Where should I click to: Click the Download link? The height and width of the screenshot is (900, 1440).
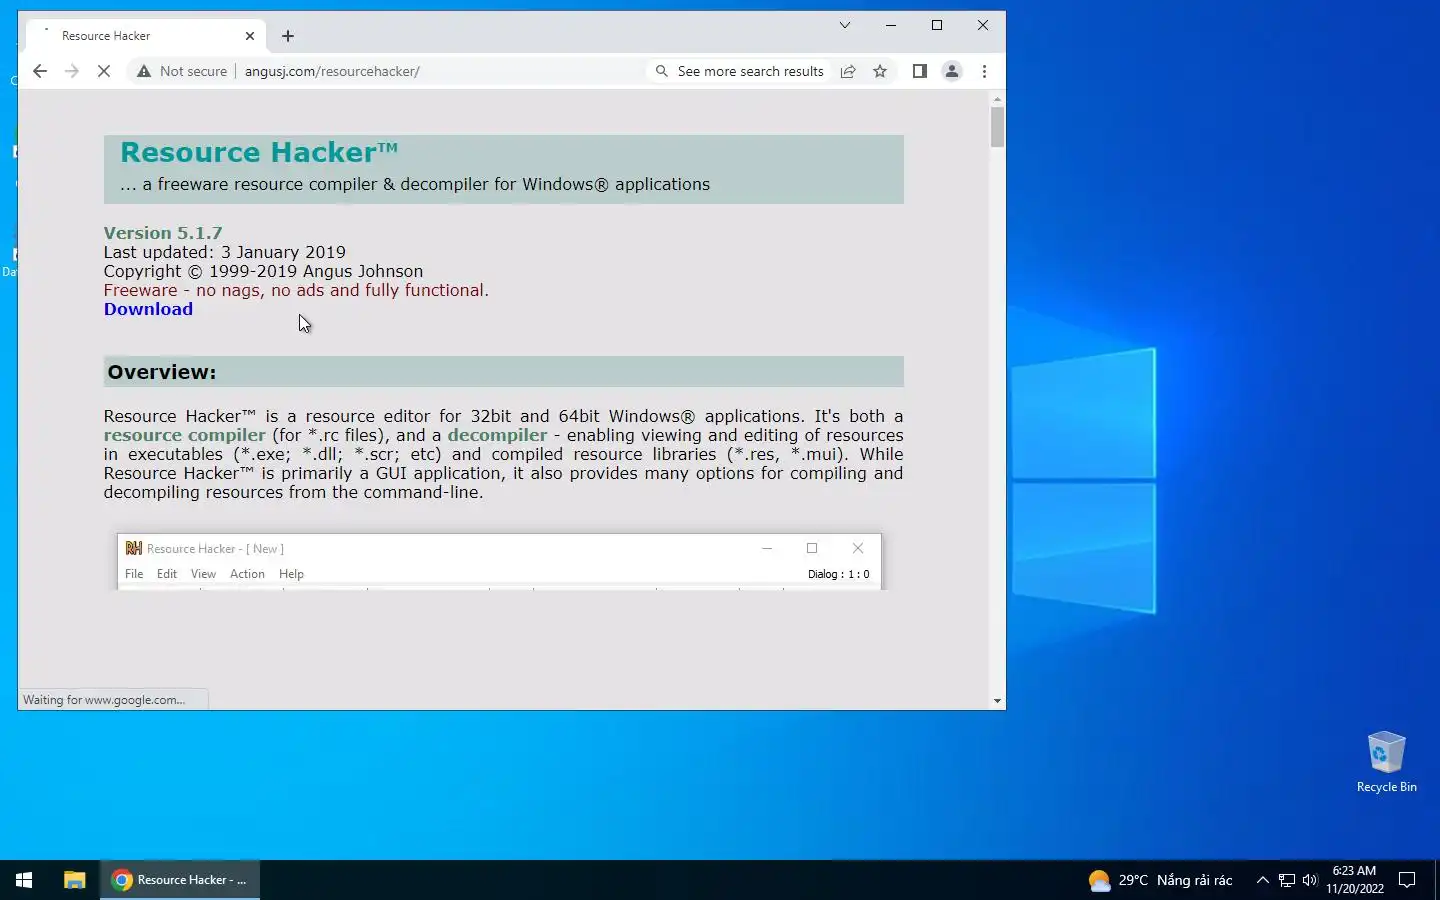[x=148, y=309]
